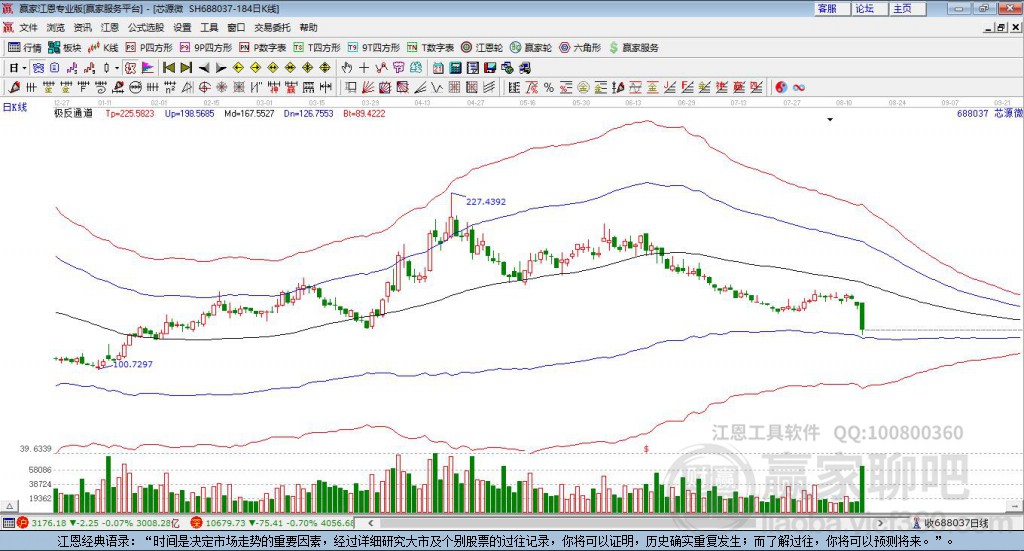Image resolution: width=1024 pixels, height=551 pixels.
Task: Select the crosshair cursor tool
Action: [364, 68]
